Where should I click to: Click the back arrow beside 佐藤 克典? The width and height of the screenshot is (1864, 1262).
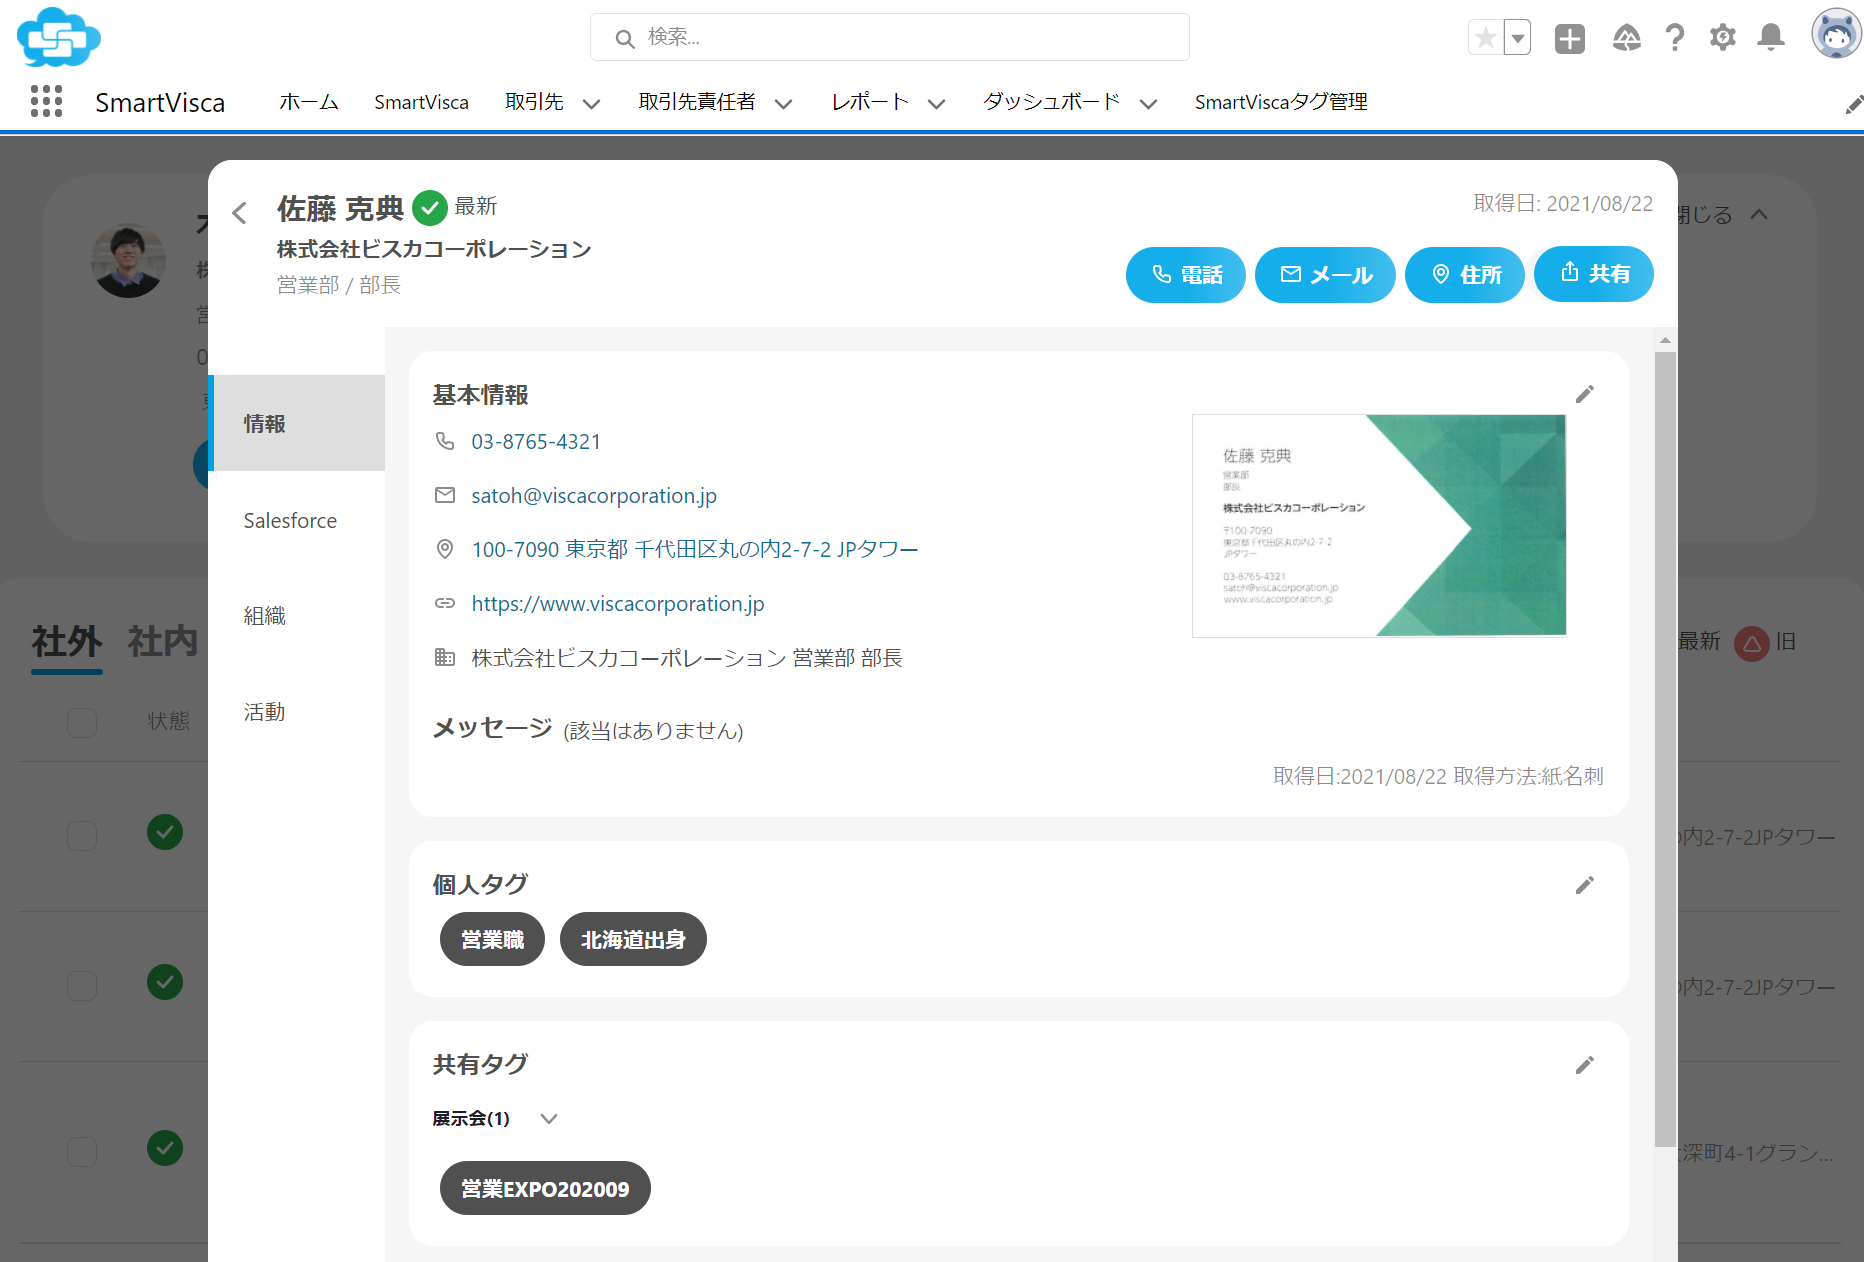239,212
